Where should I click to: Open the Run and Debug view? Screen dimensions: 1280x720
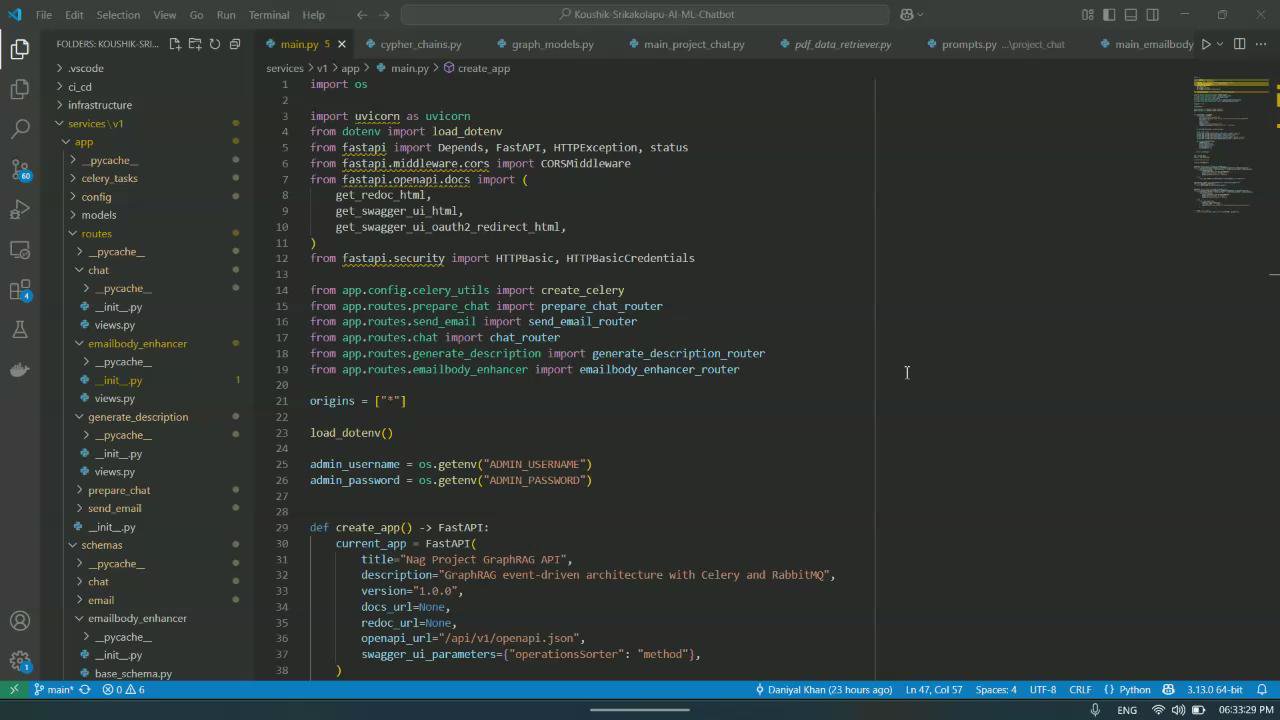coord(20,209)
